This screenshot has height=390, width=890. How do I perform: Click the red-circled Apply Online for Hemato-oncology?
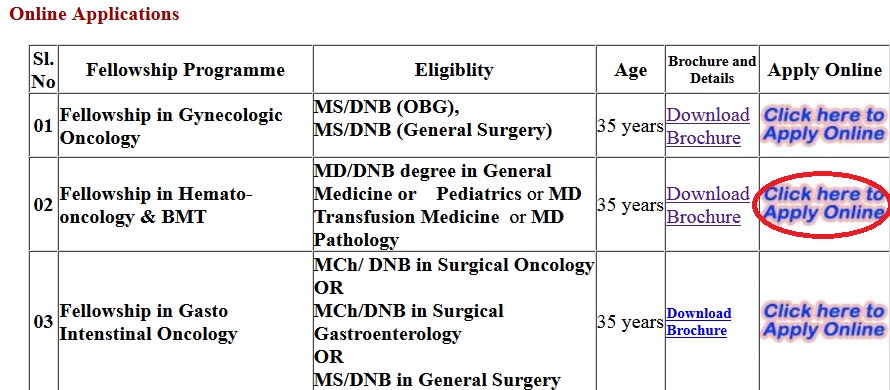tap(824, 204)
